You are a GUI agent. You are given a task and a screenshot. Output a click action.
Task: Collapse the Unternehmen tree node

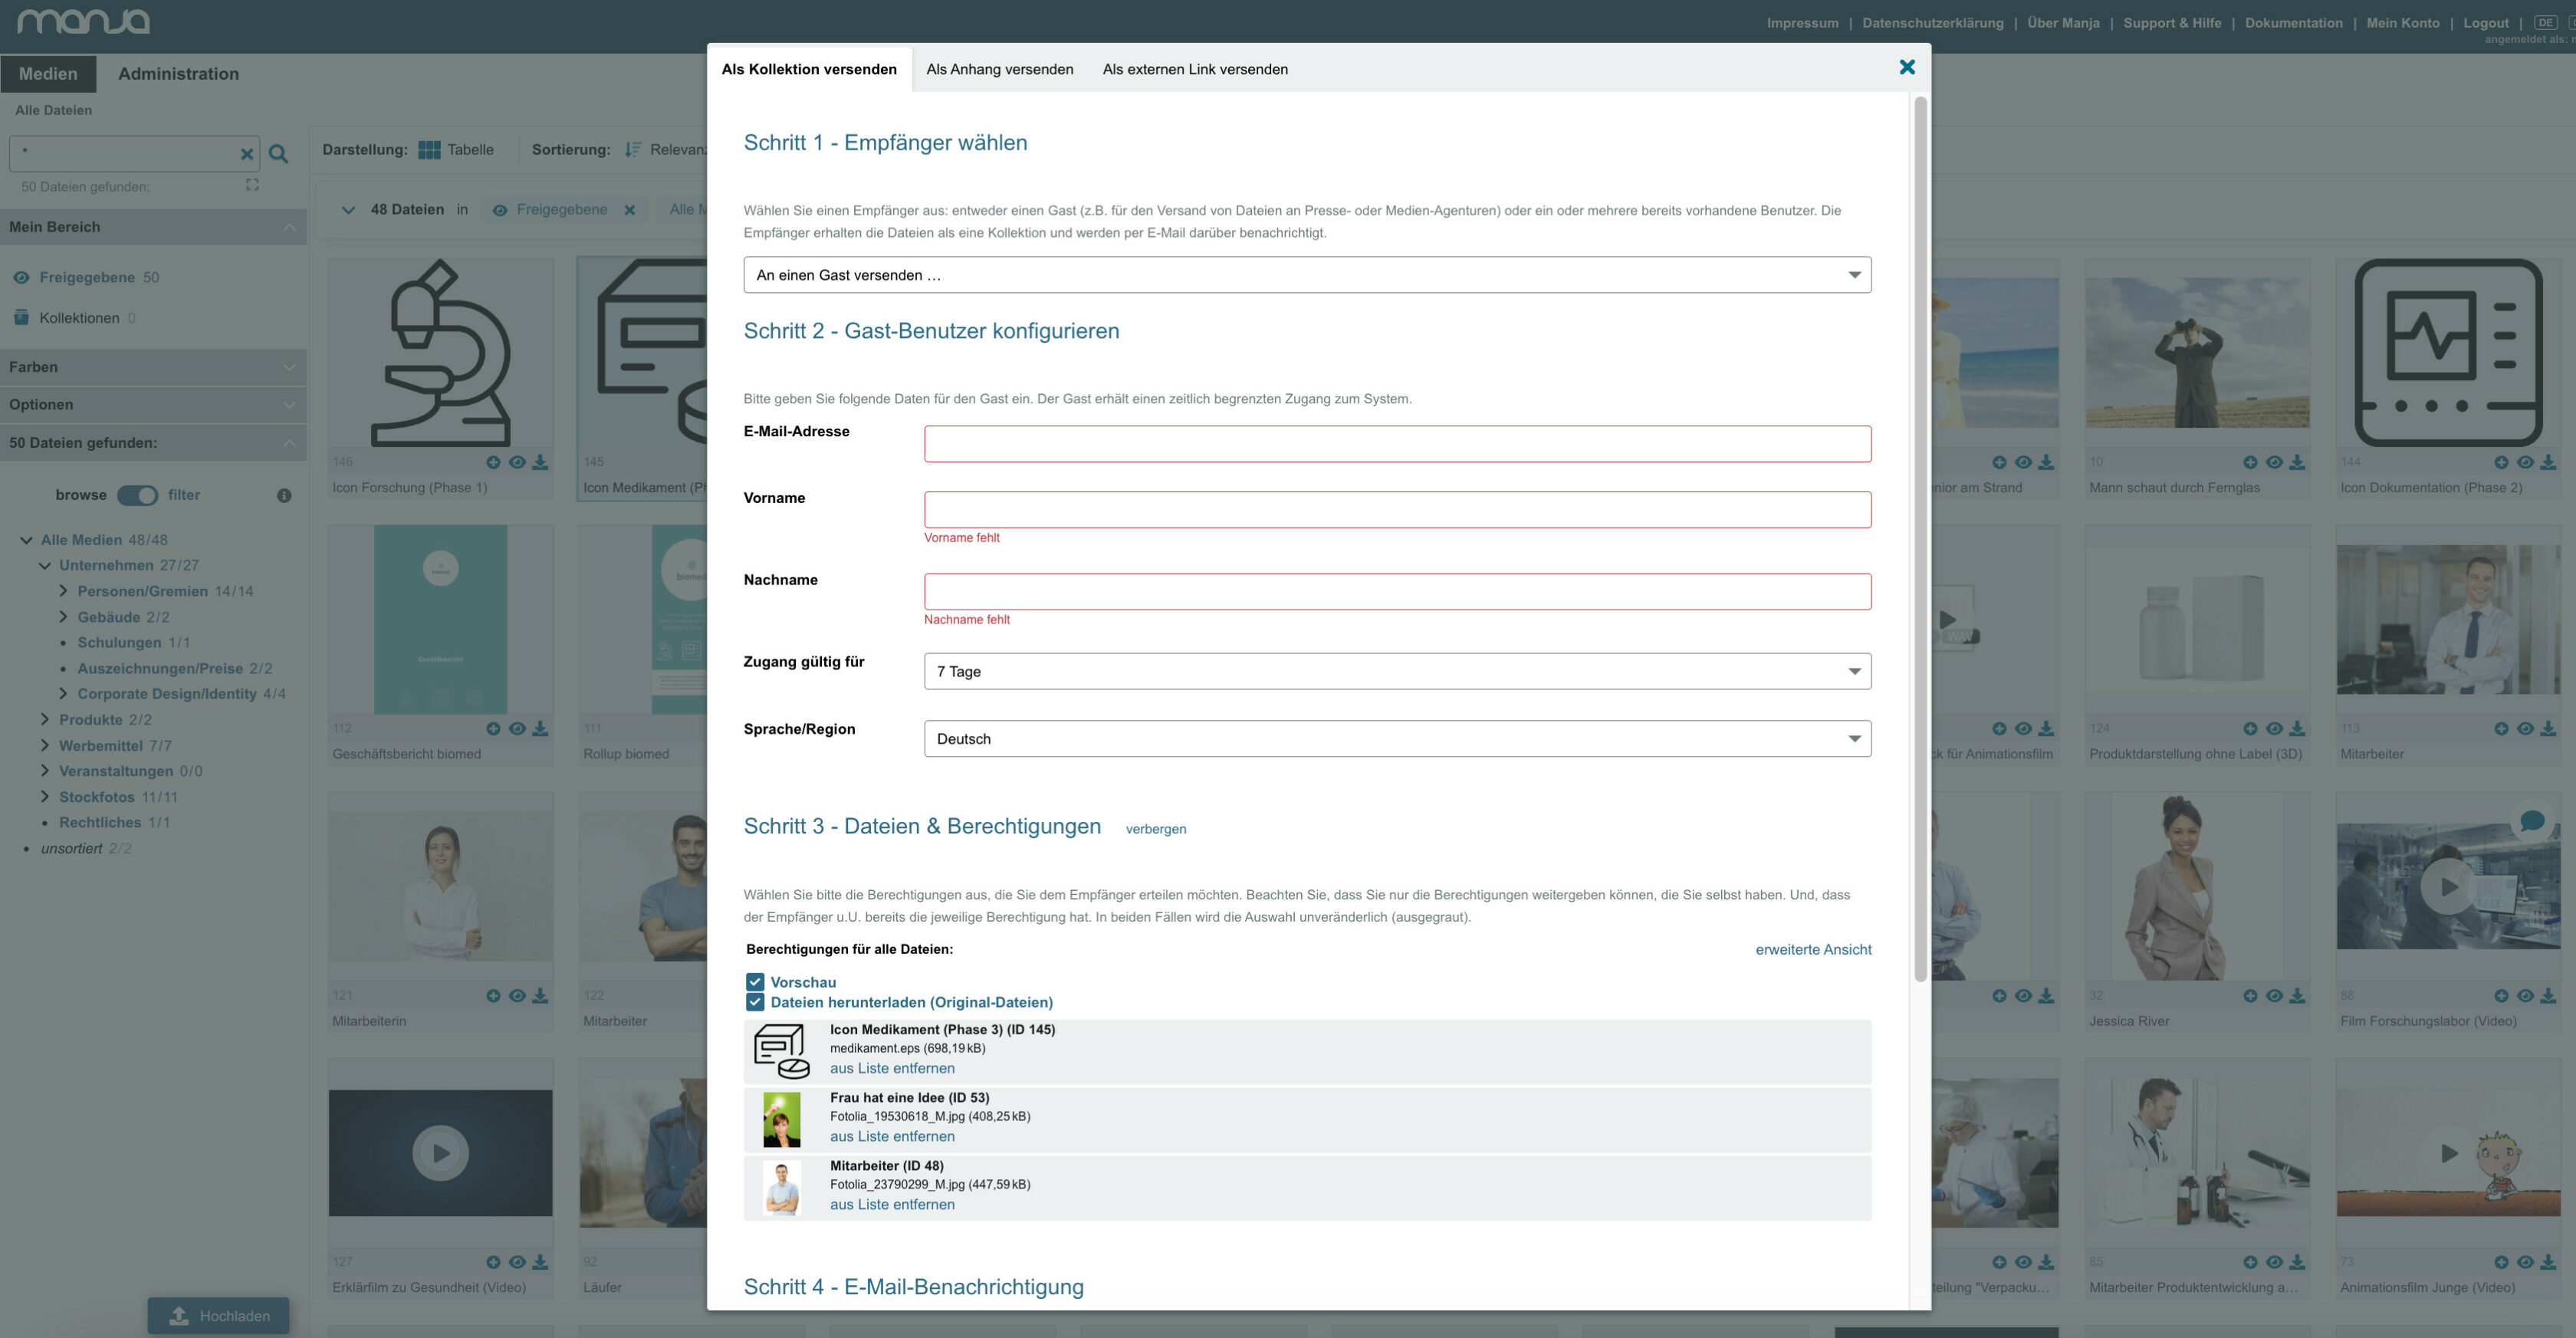click(45, 565)
